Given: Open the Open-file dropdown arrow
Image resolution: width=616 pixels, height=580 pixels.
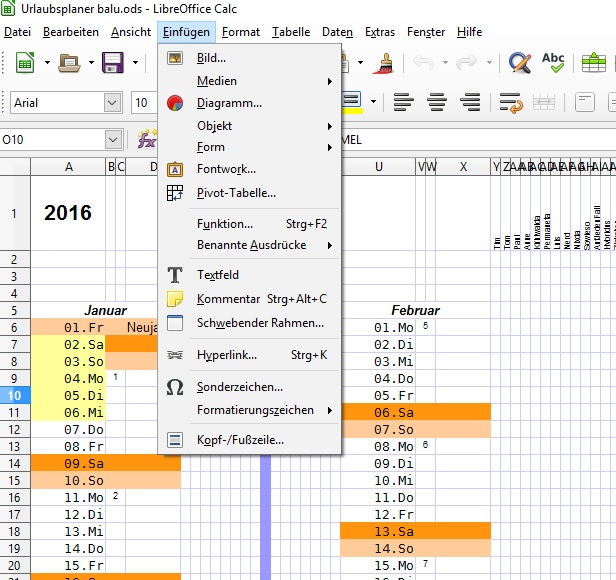Looking at the screenshot, I should coord(91,62).
